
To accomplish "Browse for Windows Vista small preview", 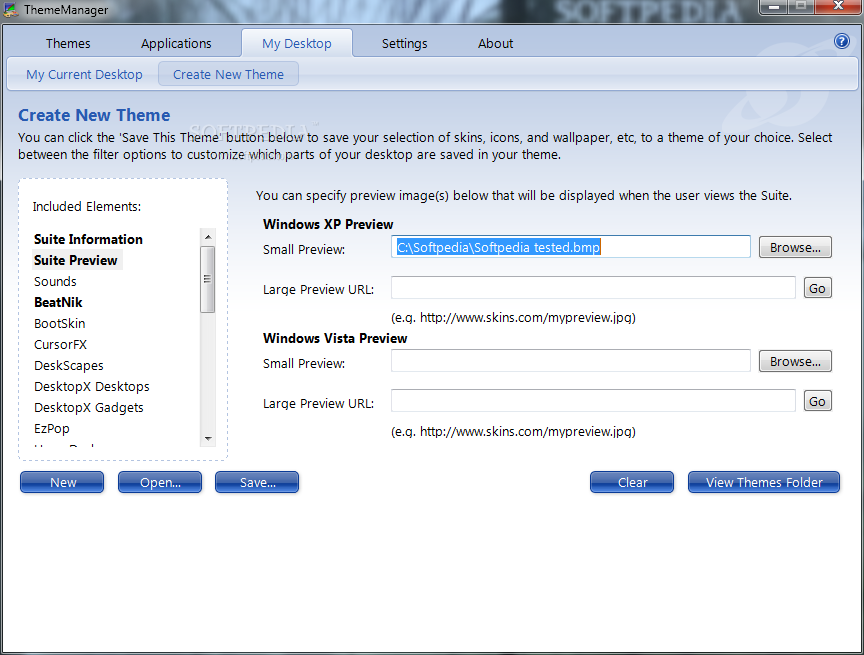I will 795,361.
